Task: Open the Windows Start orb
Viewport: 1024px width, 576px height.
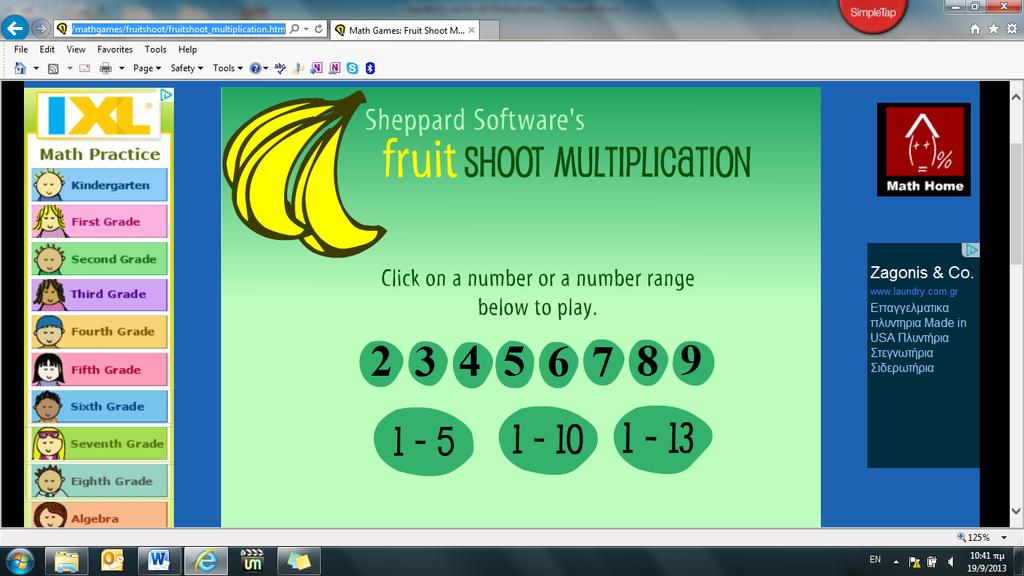Action: 20,561
